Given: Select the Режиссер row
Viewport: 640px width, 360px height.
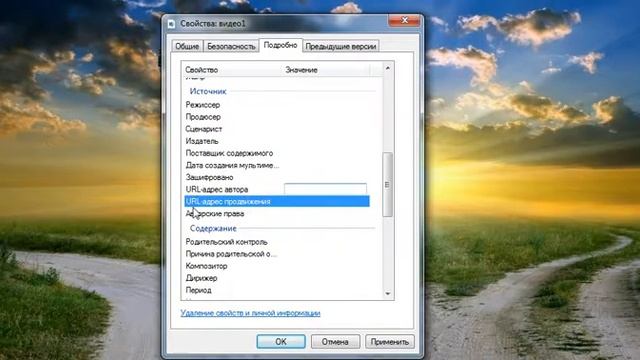Looking at the screenshot, I should (x=277, y=105).
